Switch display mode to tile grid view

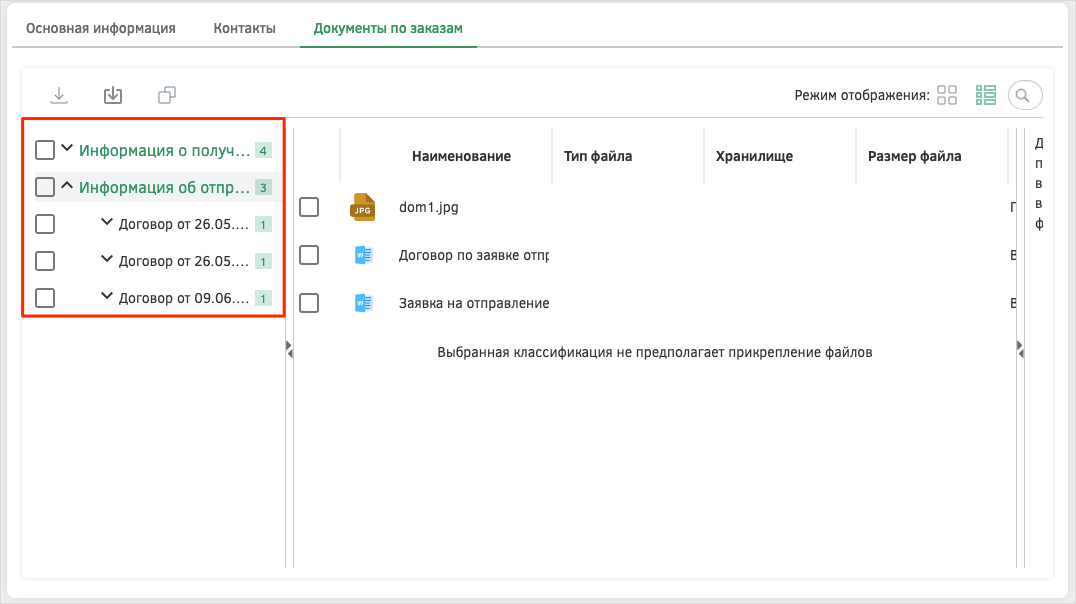click(947, 95)
